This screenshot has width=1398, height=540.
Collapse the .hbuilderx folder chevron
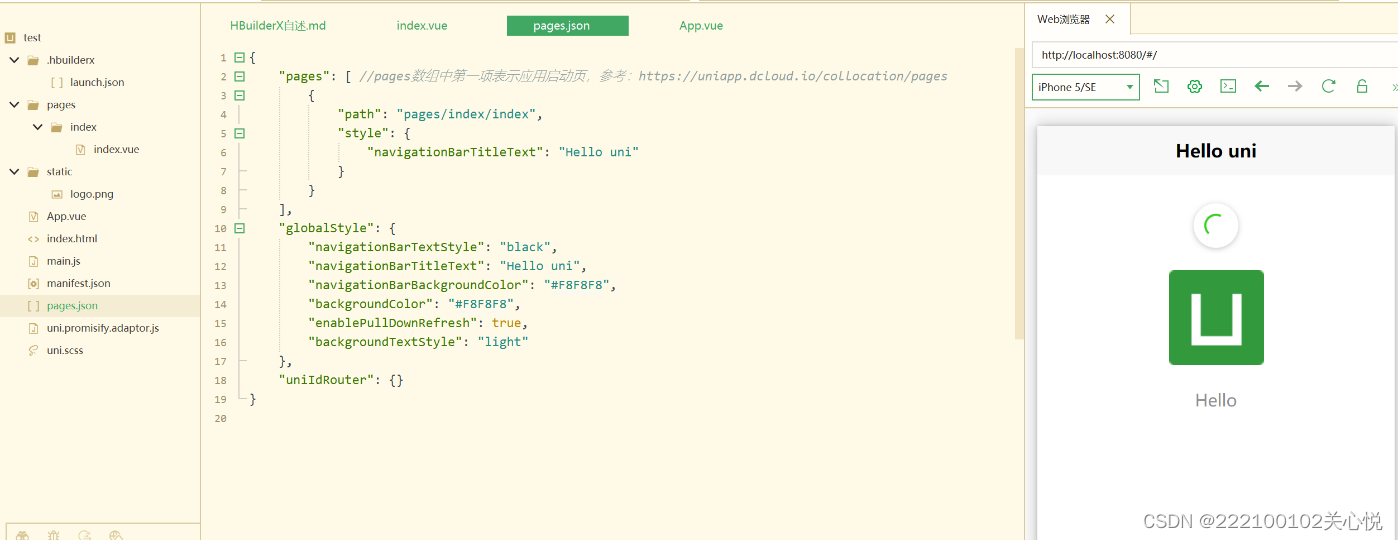click(x=14, y=60)
